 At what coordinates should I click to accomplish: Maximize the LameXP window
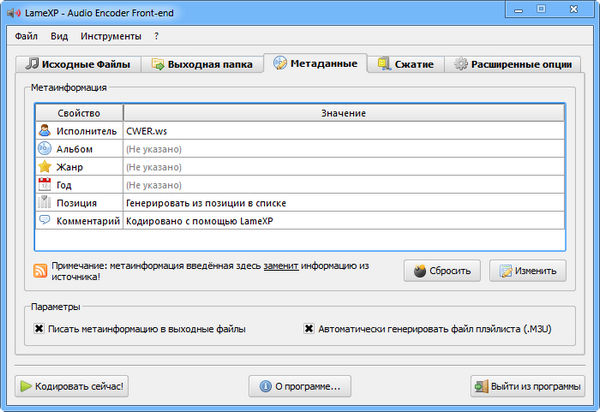[541, 9]
